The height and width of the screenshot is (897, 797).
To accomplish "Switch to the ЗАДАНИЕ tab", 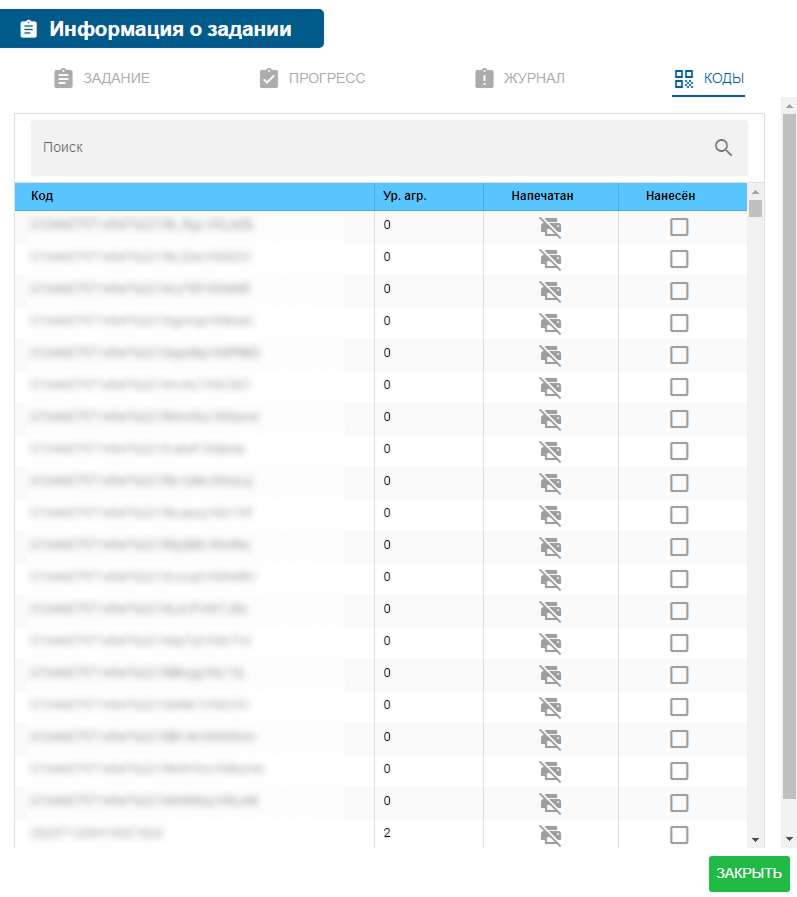I will pyautogui.click(x=102, y=79).
